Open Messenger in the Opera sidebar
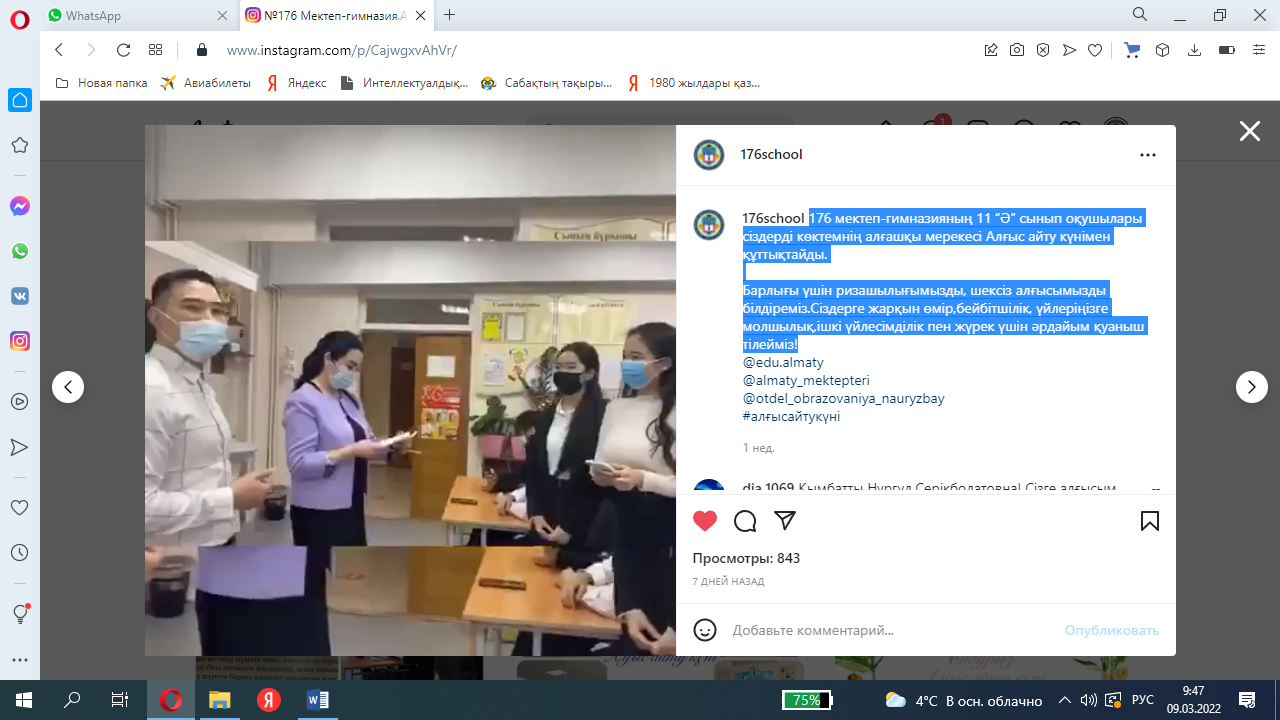This screenshot has height=720, width=1280. pos(19,206)
